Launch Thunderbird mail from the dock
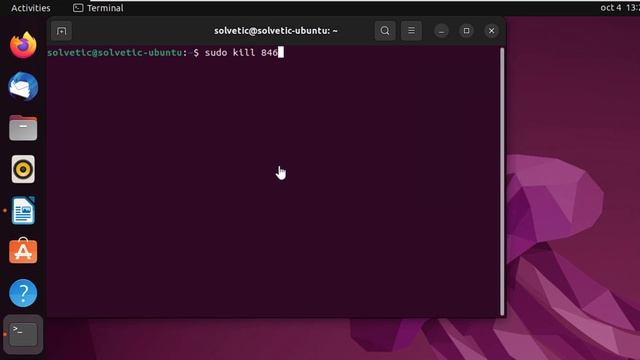 pyautogui.click(x=23, y=87)
